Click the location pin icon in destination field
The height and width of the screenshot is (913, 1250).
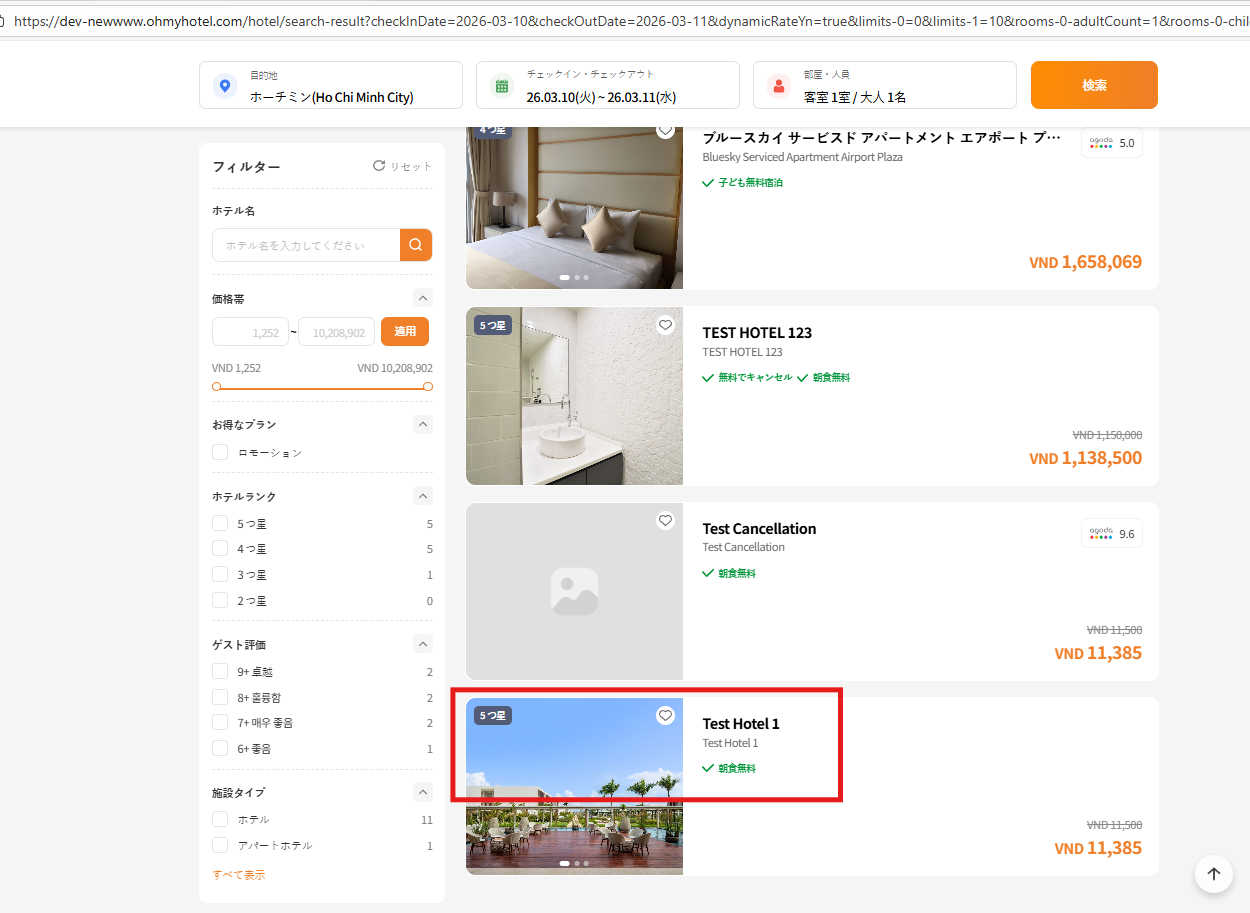tap(225, 86)
